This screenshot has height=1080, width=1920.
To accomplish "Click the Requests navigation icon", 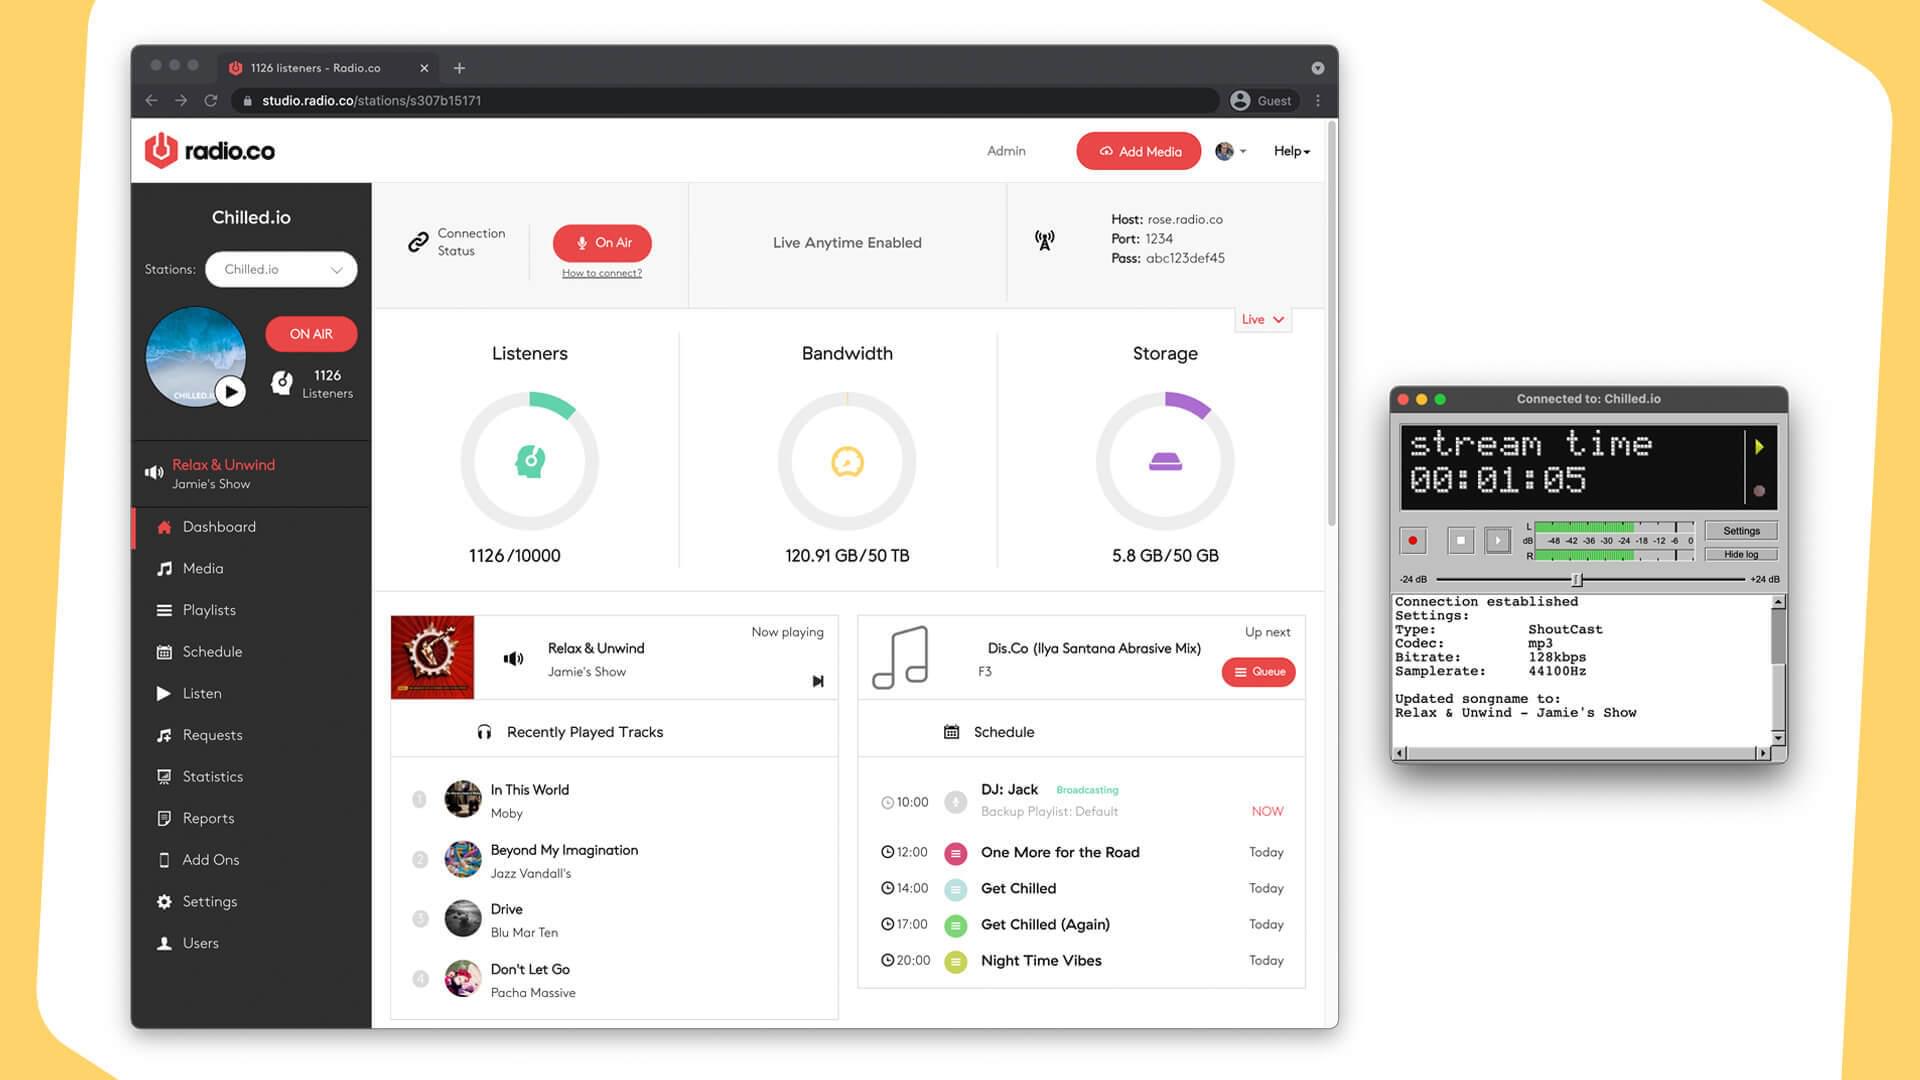I will point(162,735).
